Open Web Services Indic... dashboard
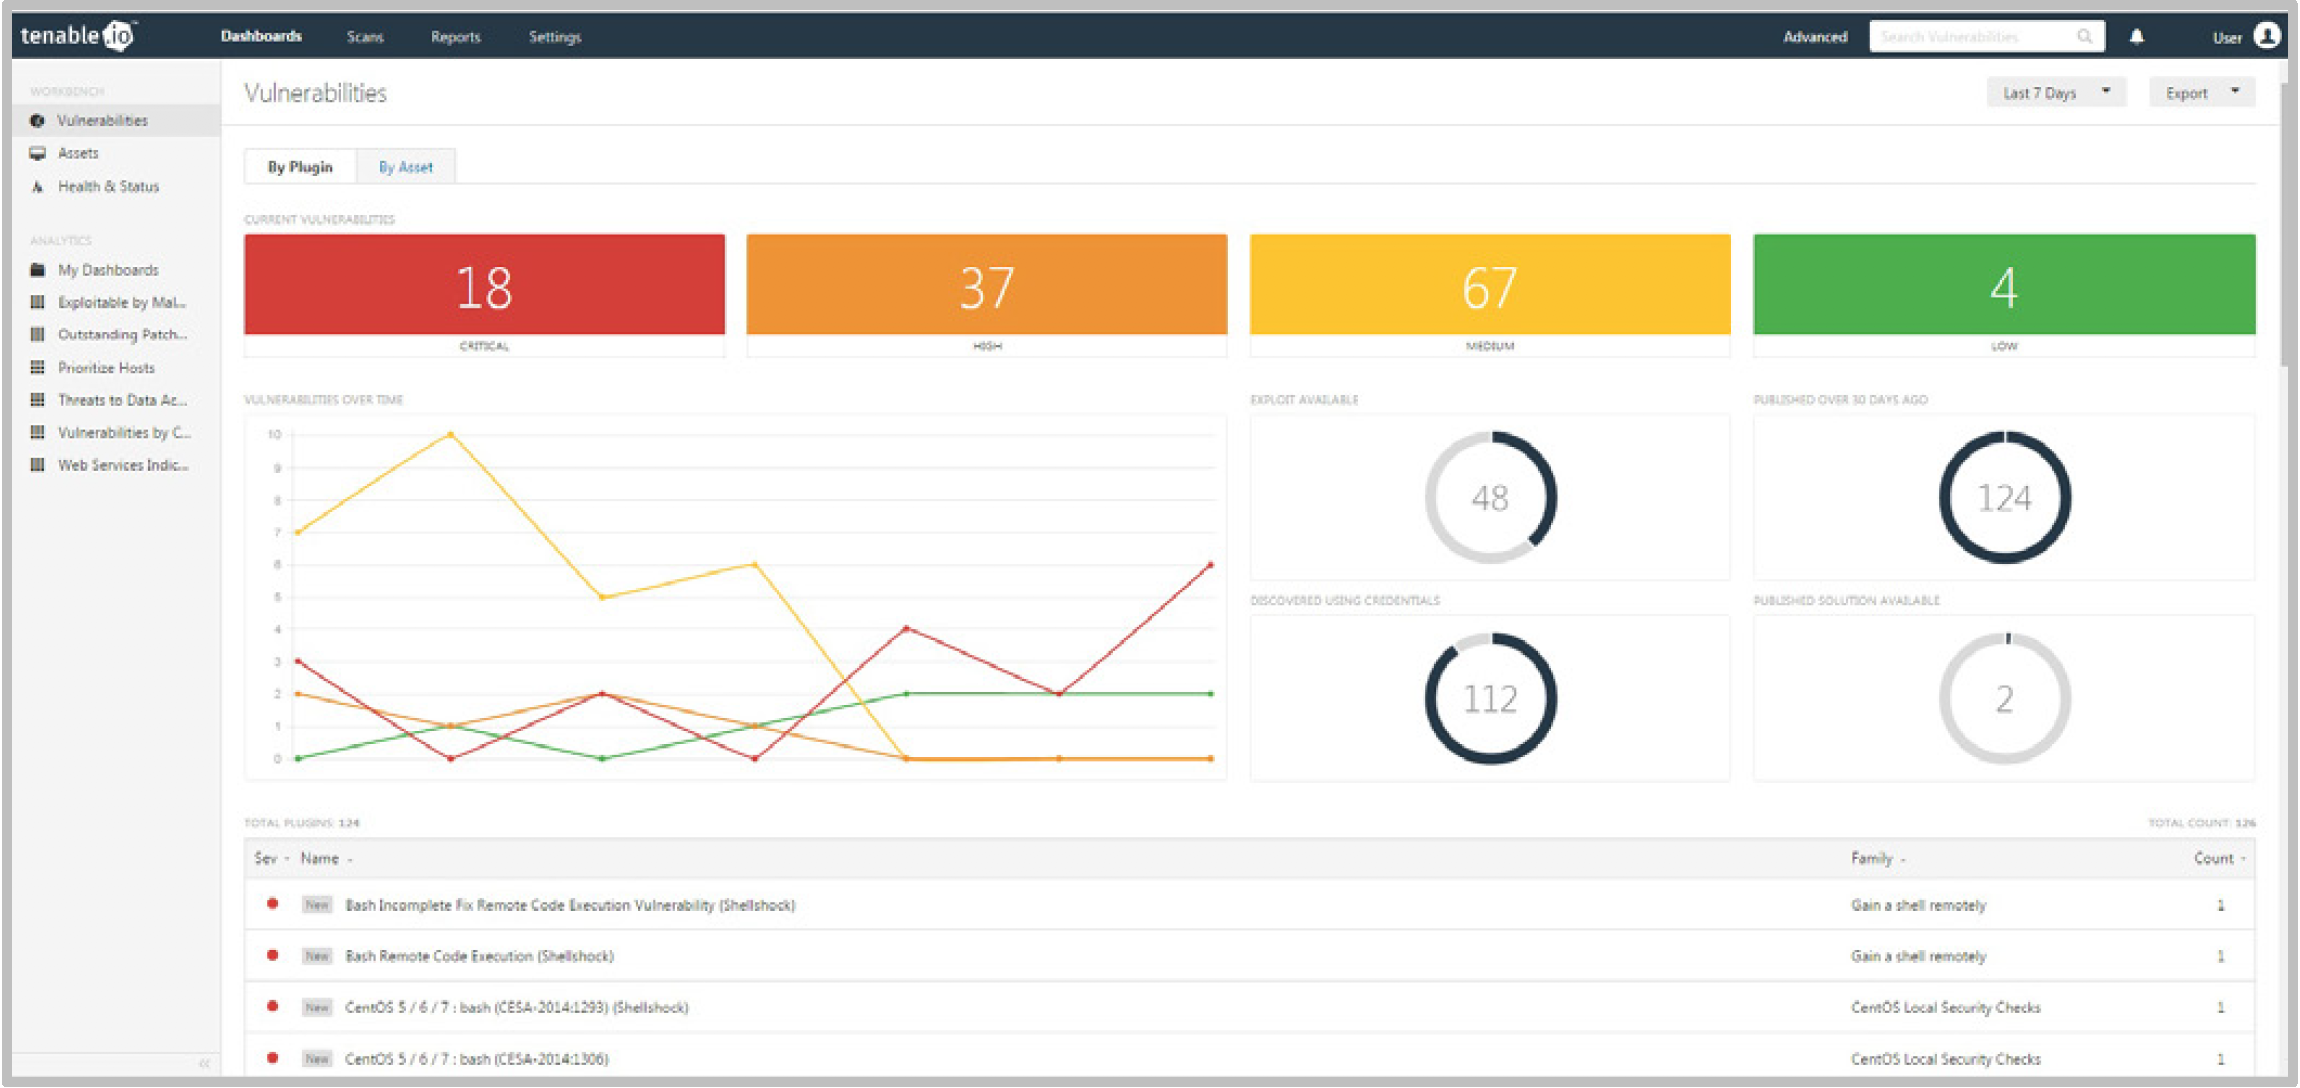The height and width of the screenshot is (1088, 2300). tap(123, 465)
